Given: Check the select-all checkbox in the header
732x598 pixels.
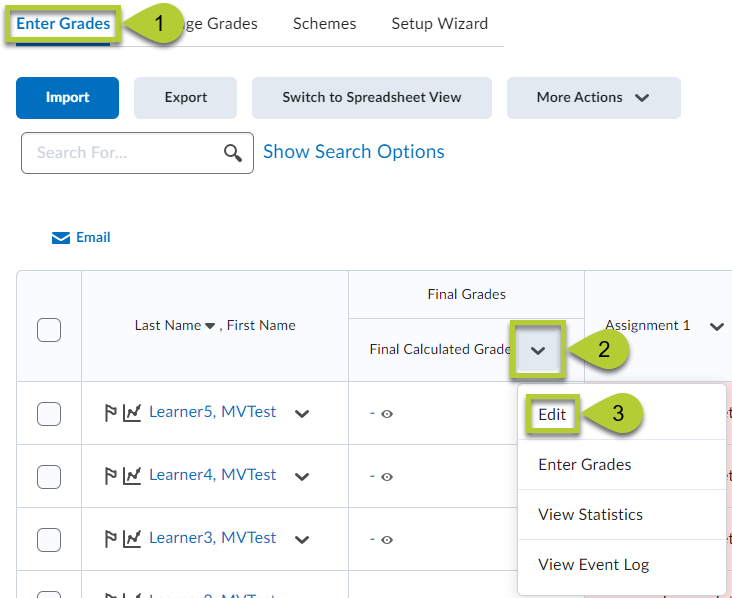Looking at the screenshot, I should 49,330.
